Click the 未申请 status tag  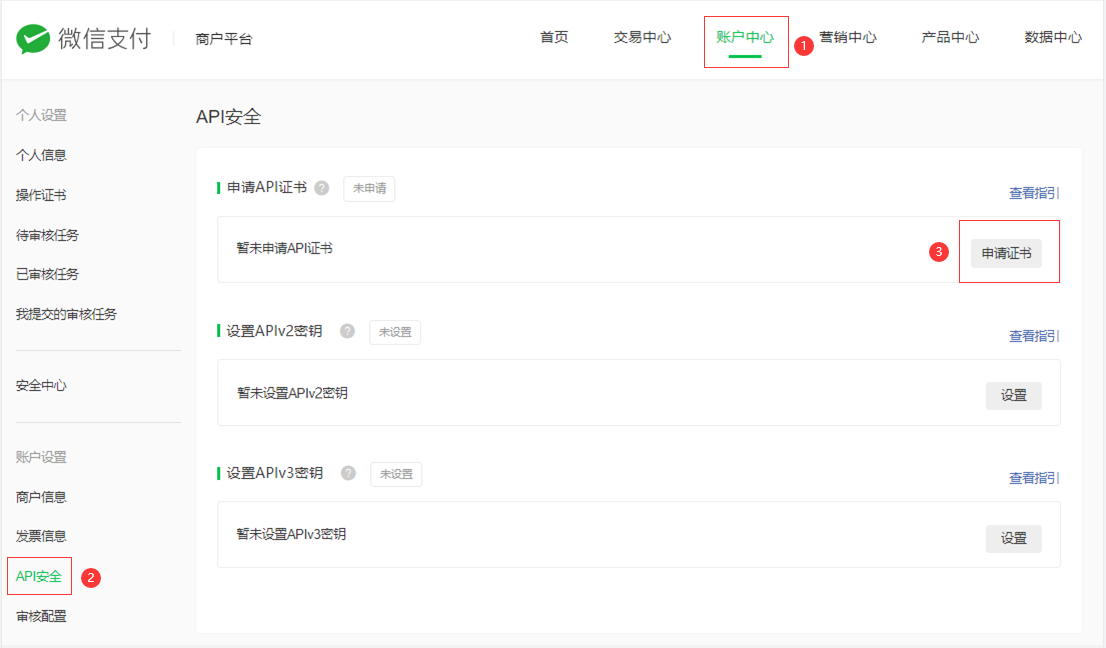tap(369, 188)
